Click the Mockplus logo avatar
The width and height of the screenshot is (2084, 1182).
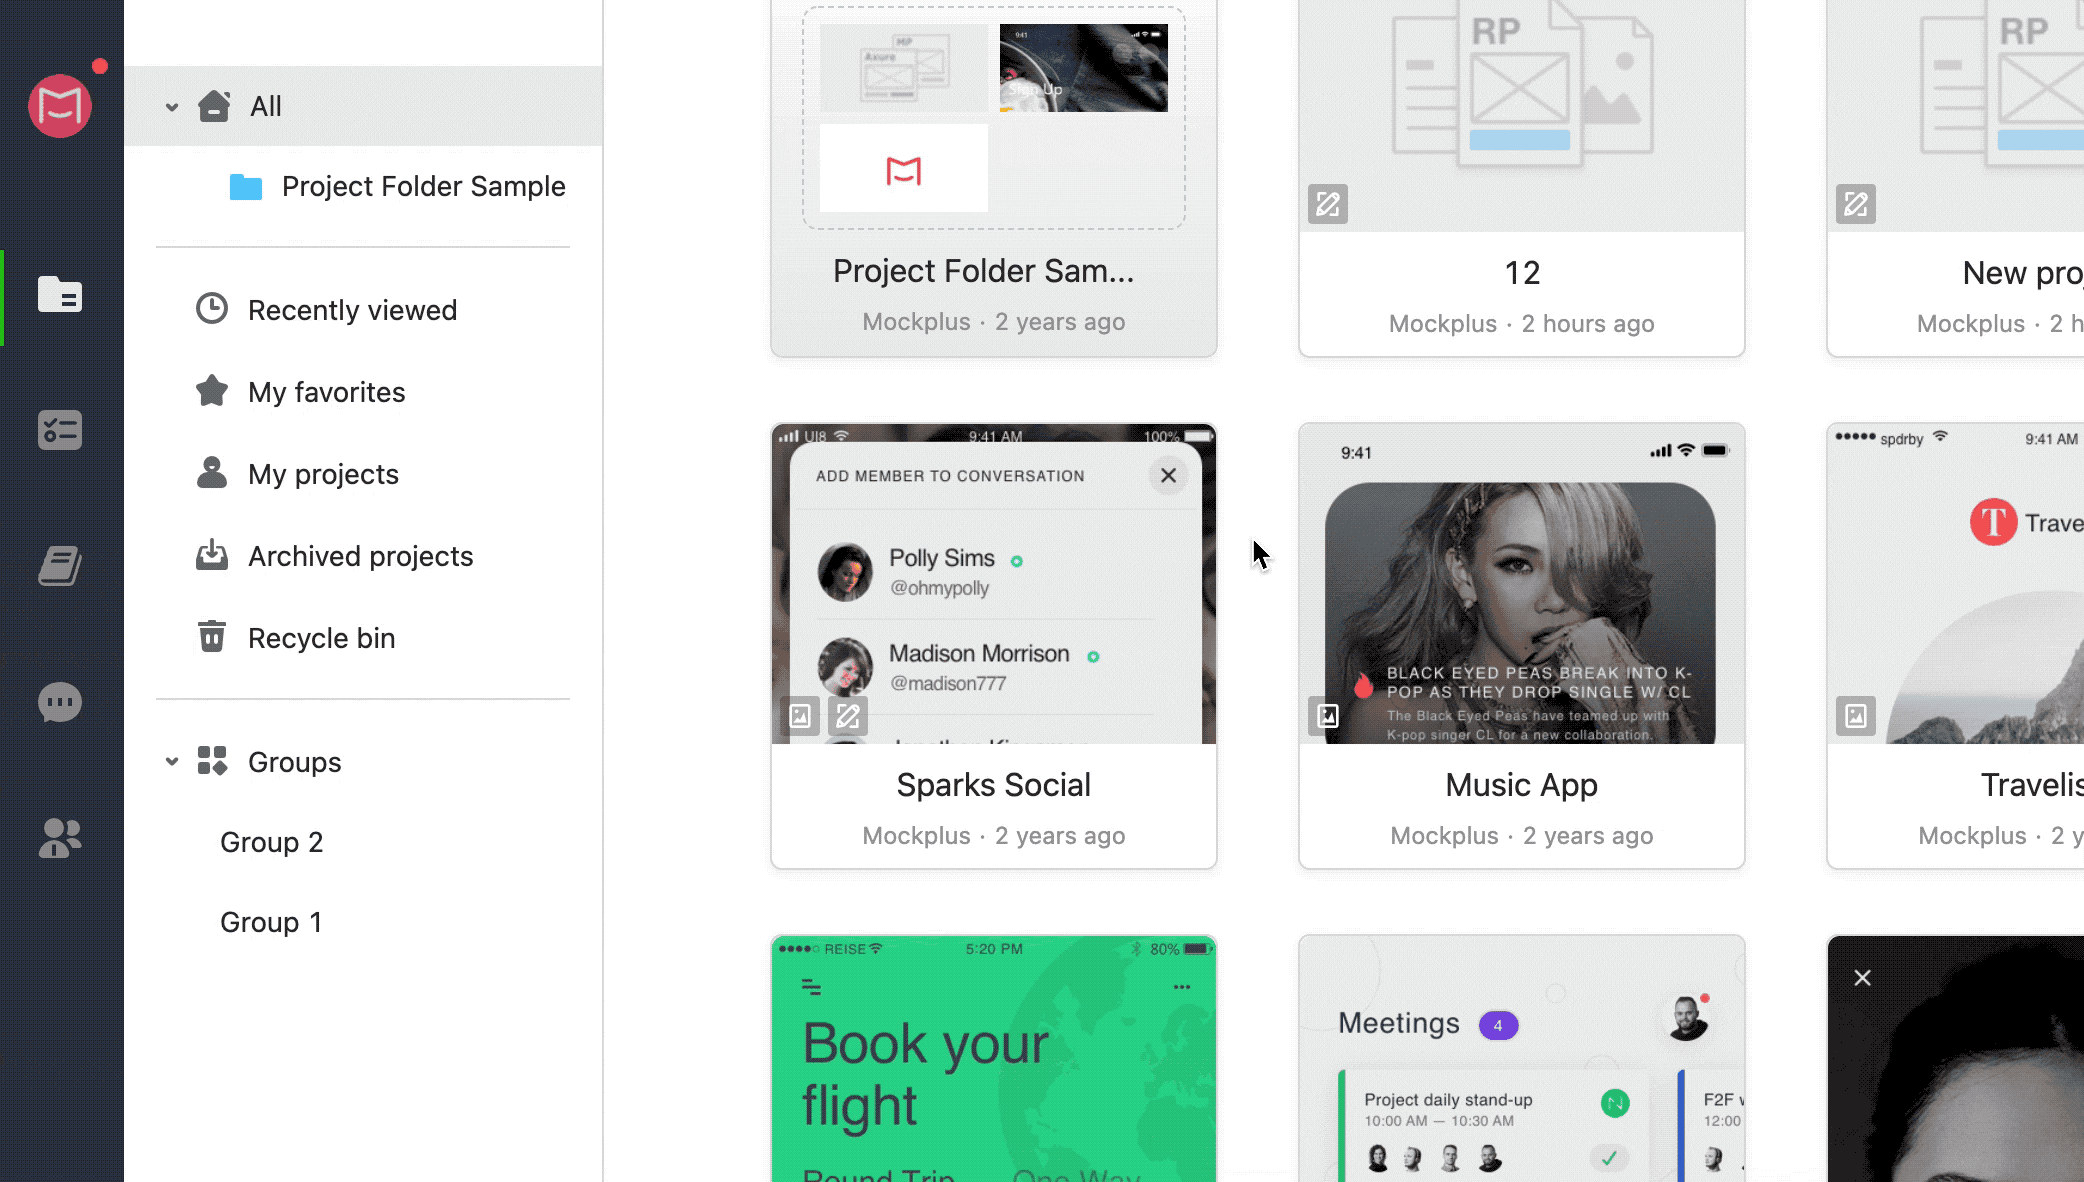click(x=60, y=105)
